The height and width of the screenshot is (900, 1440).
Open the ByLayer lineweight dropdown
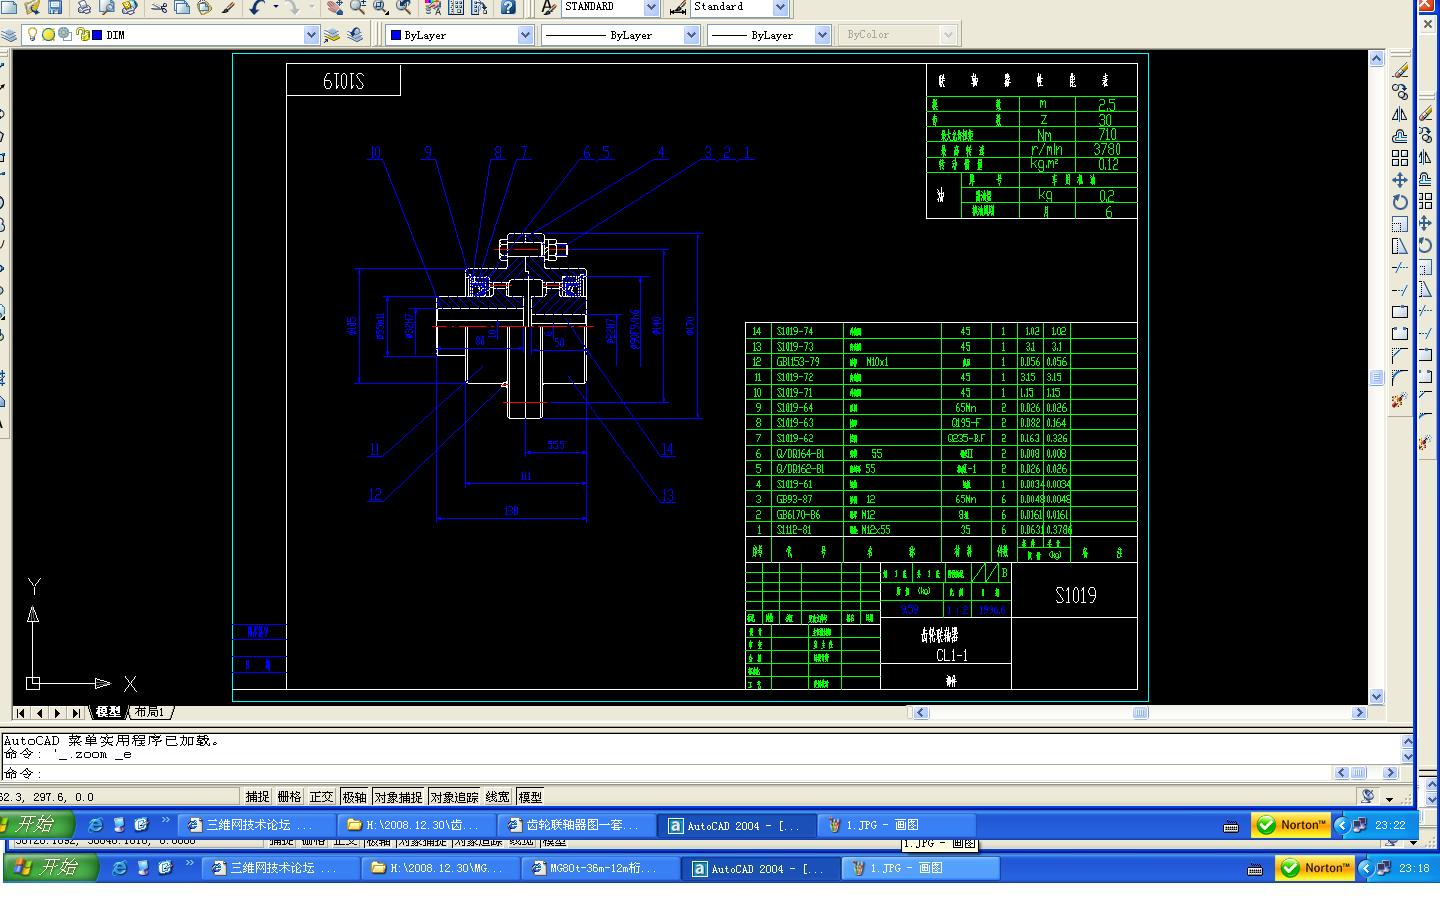822,35
